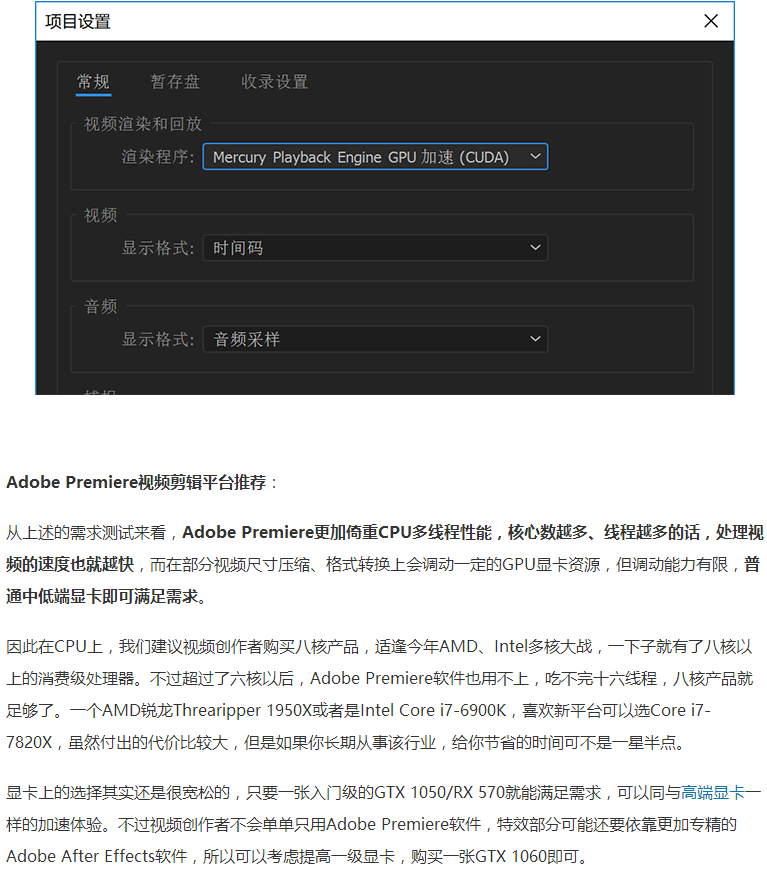Click the 视频渲染和回放 section label
Screen dimensions: 767x870
[x=143, y=124]
